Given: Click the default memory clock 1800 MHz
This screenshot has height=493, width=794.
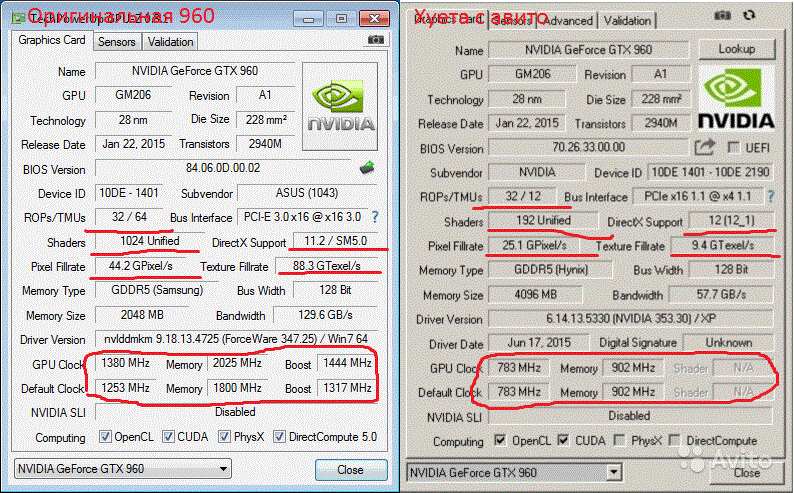Looking at the screenshot, I should click(237, 388).
